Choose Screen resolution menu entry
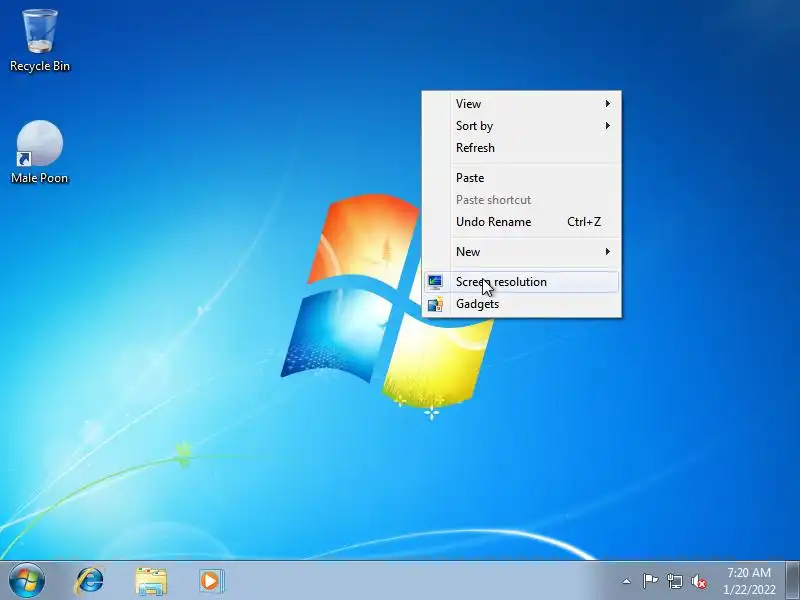The height and width of the screenshot is (600, 800). coord(521,282)
